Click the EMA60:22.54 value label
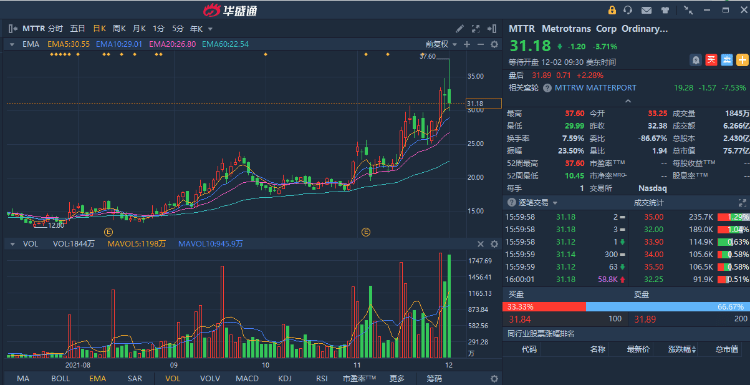This screenshot has height=385, width=750. 225,44
